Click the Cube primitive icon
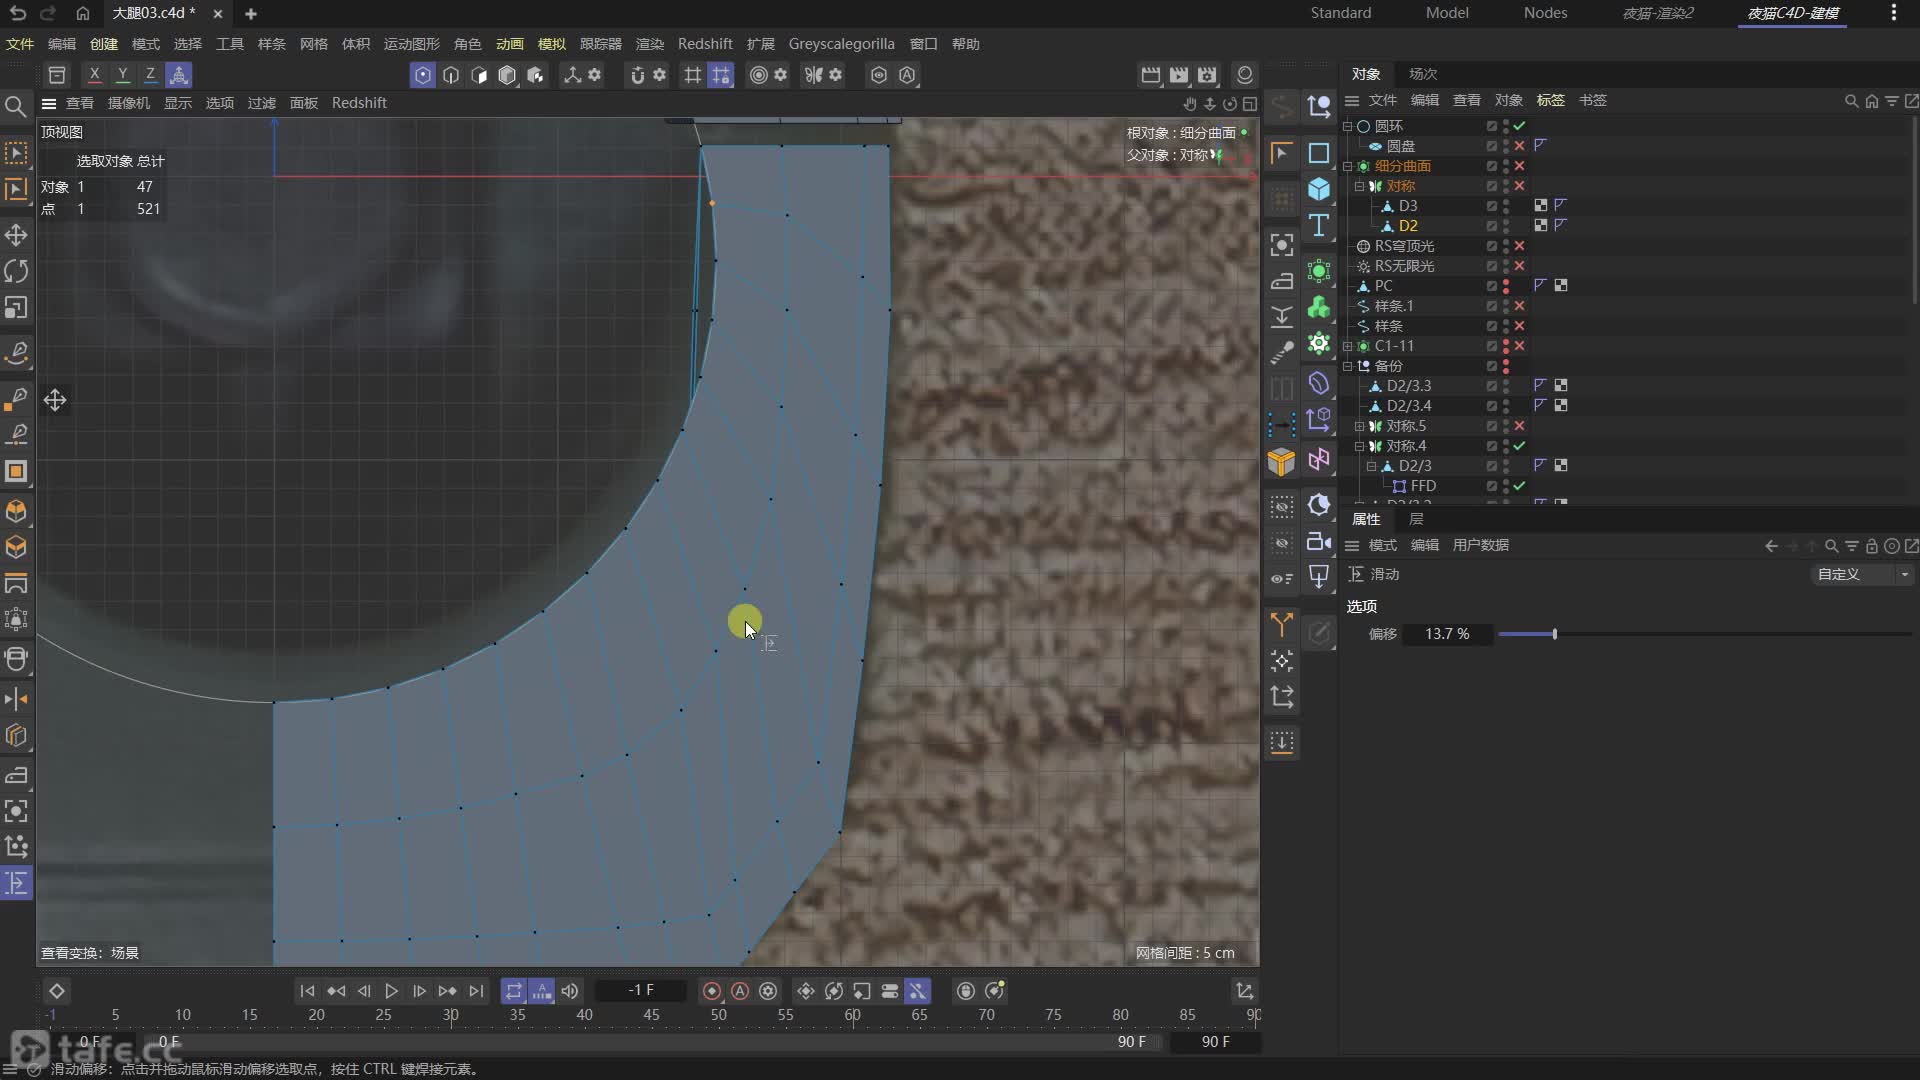 click(x=1319, y=189)
